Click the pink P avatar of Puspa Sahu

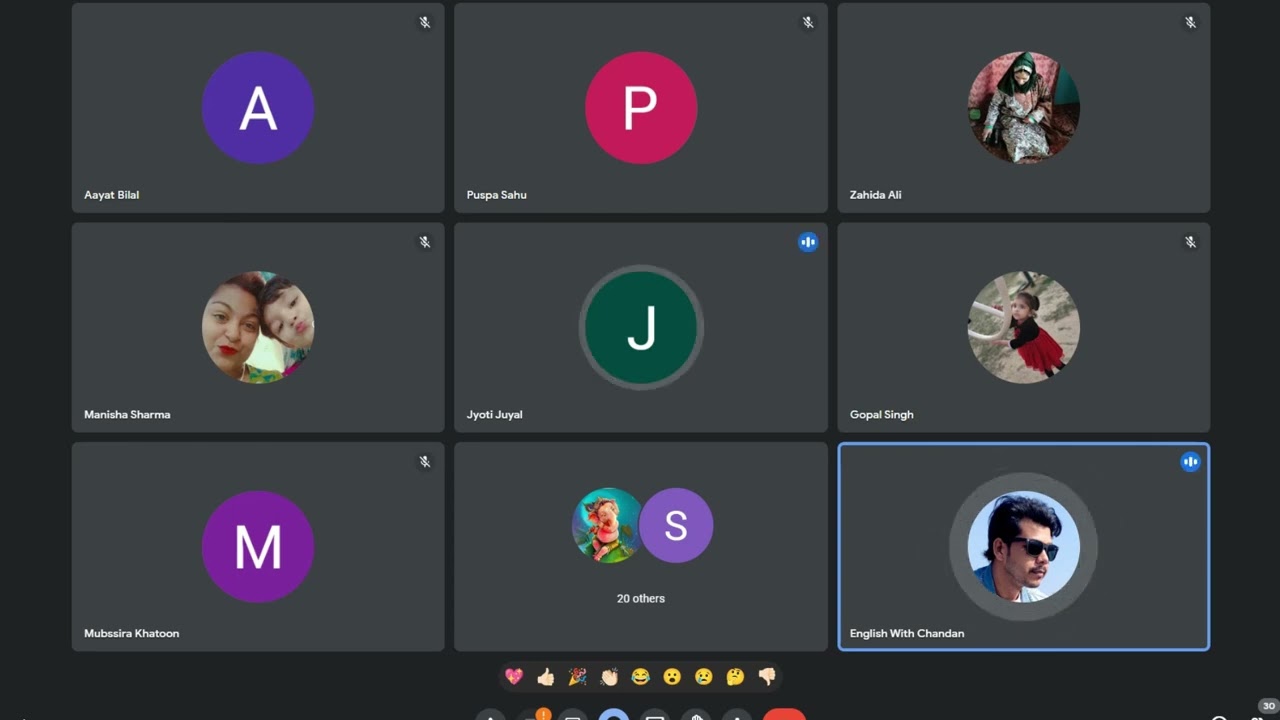click(641, 108)
